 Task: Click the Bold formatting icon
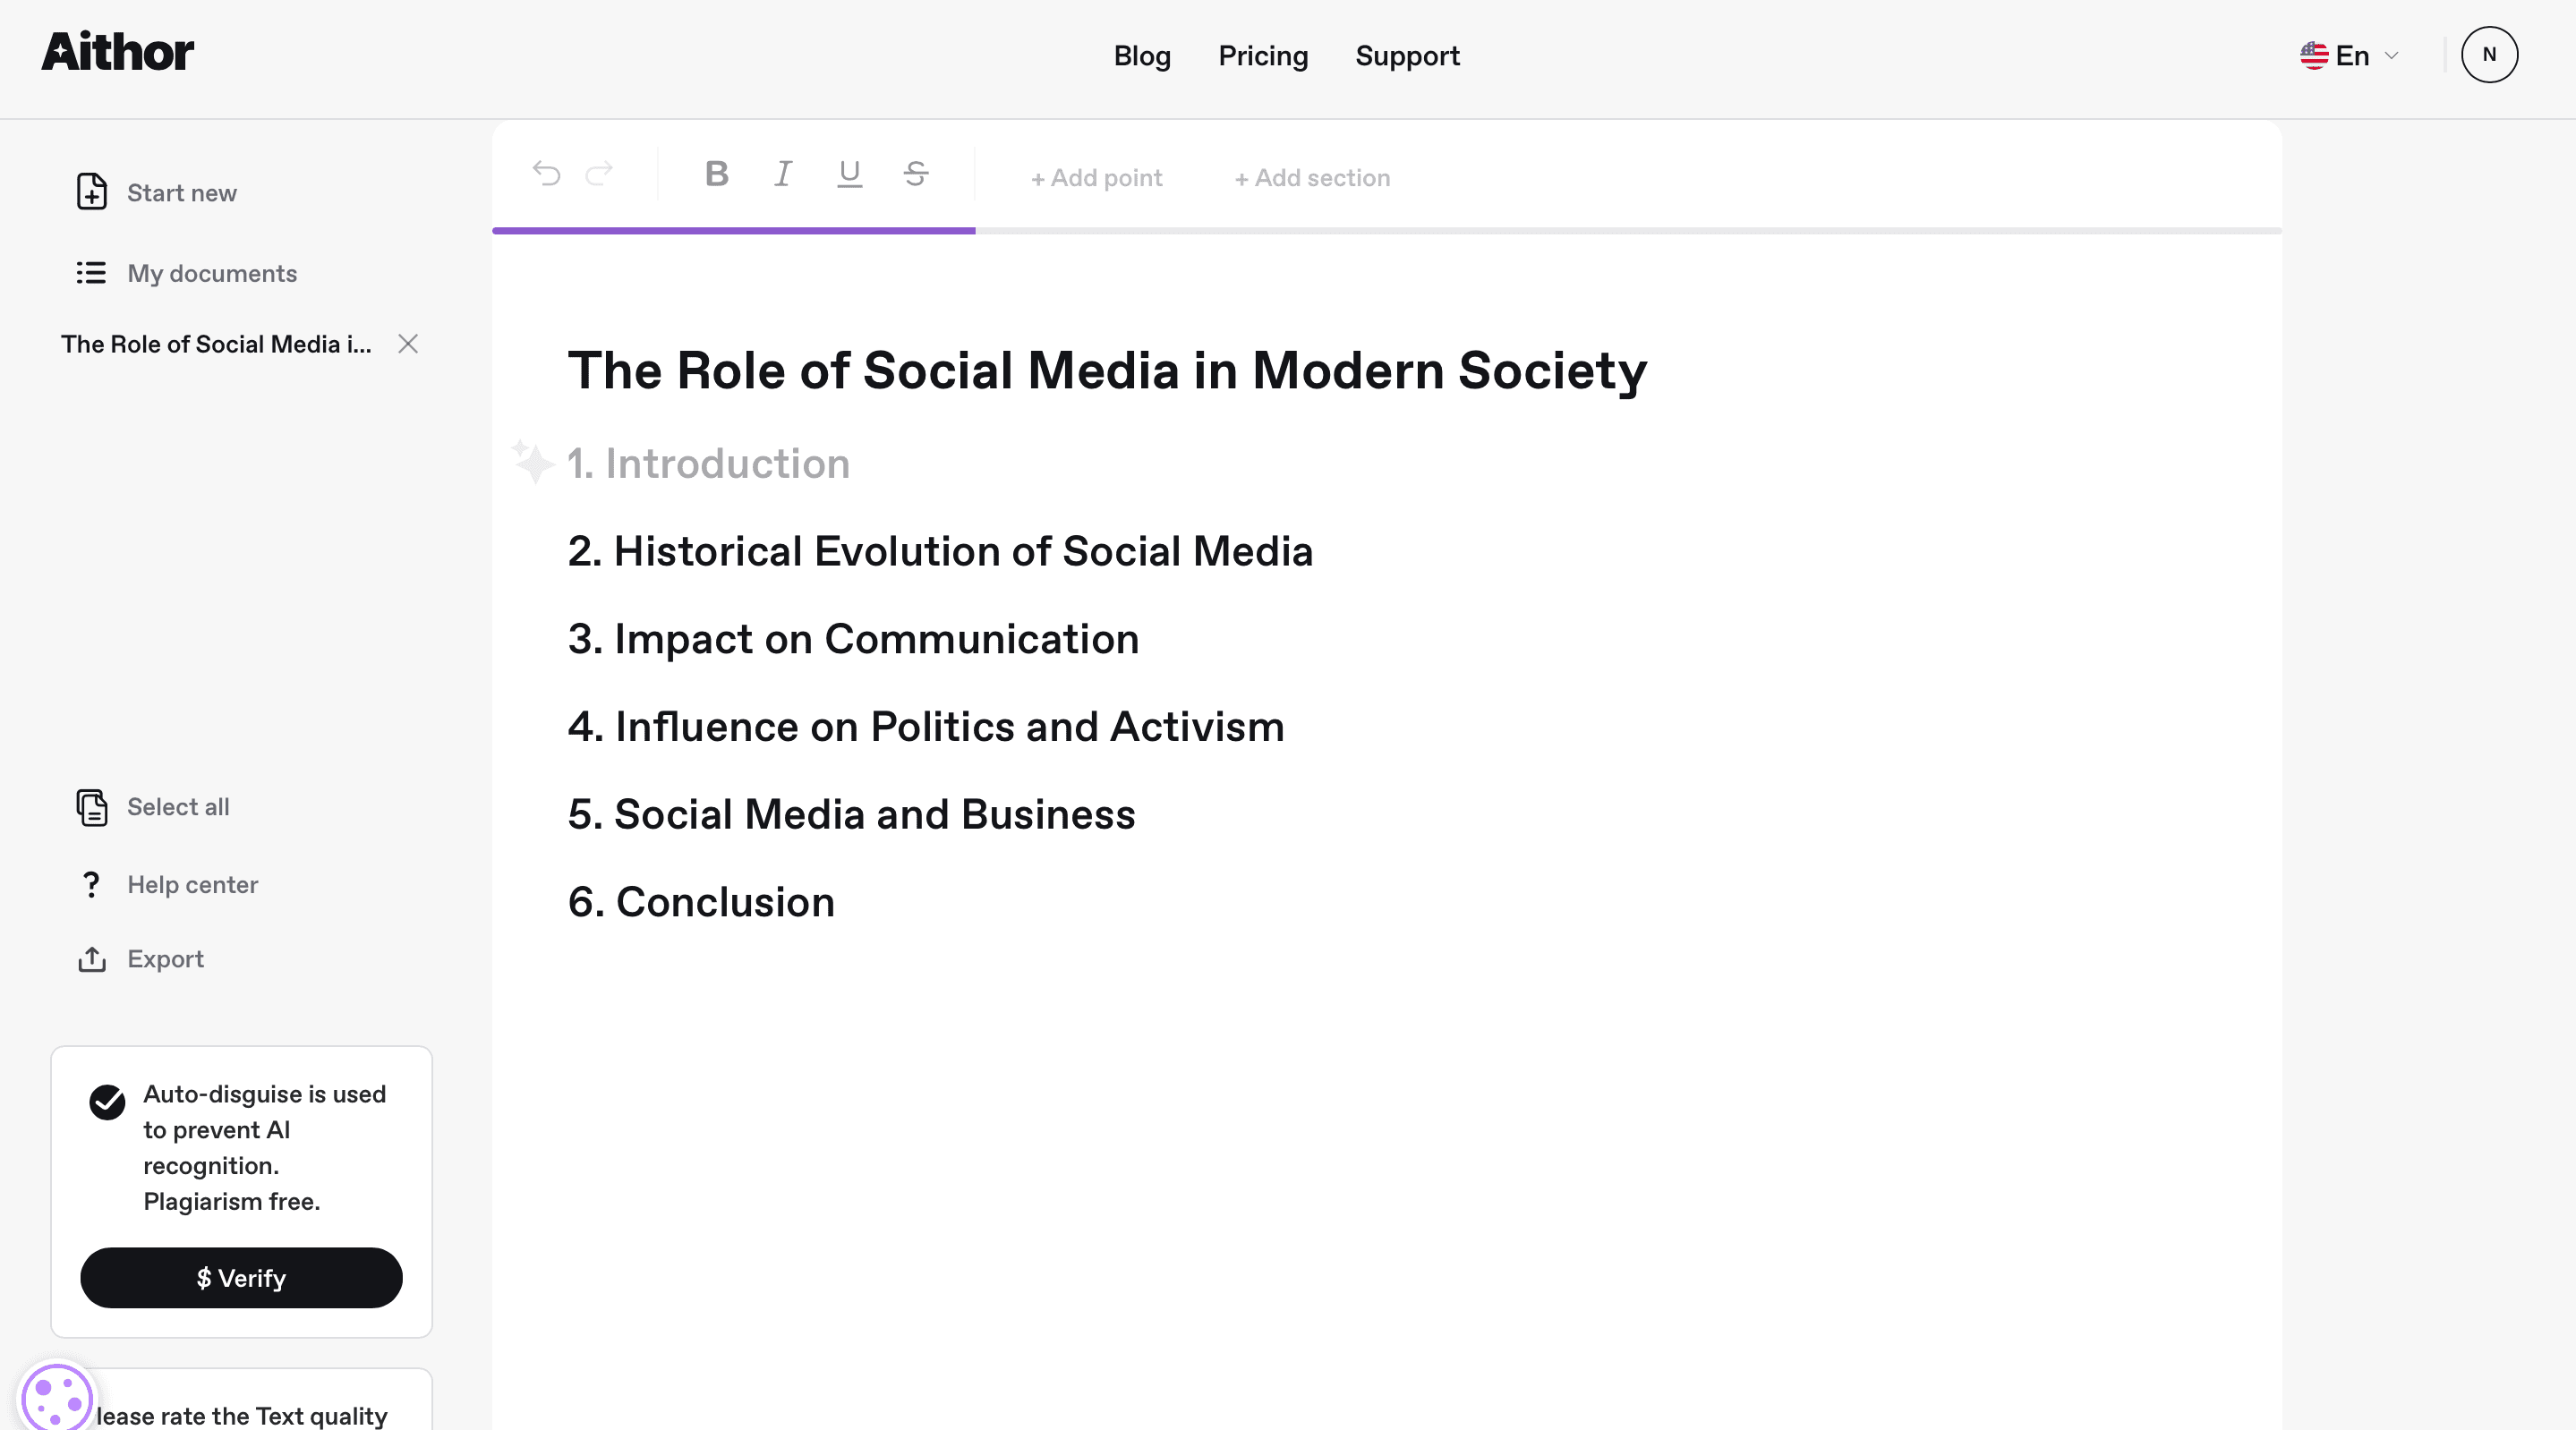[717, 173]
